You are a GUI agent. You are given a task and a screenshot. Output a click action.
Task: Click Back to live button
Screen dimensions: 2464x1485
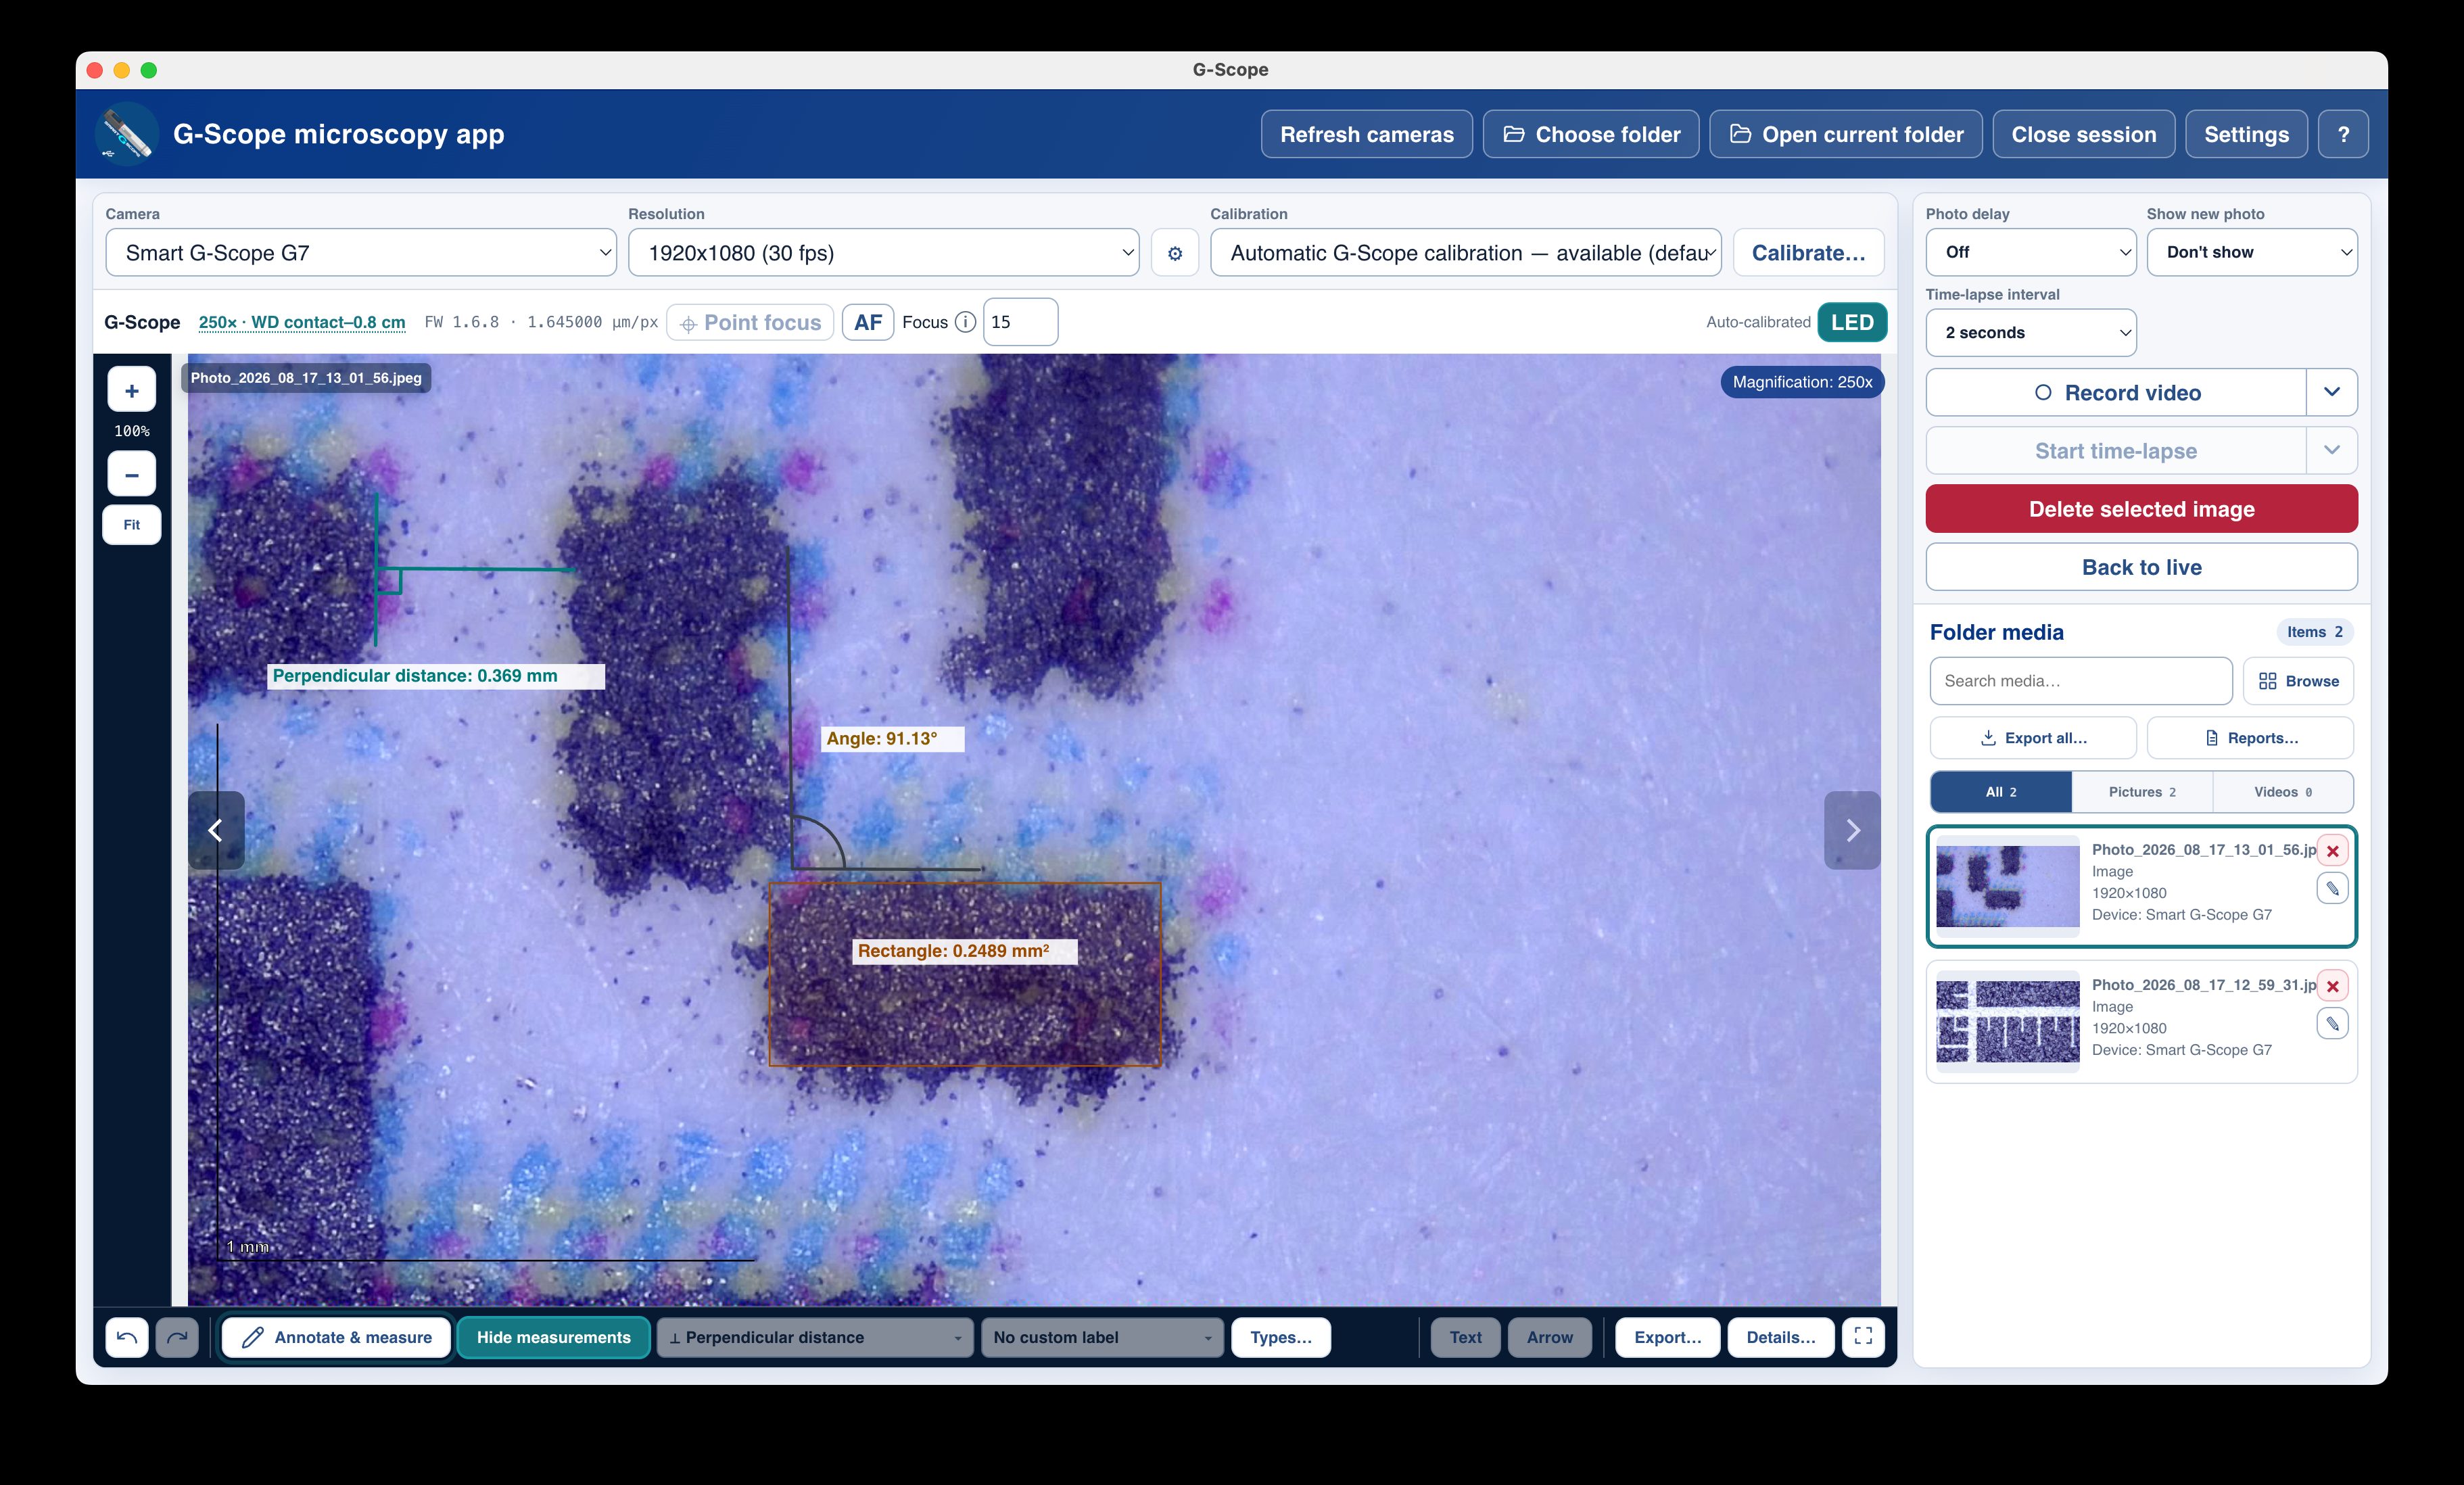2141,567
